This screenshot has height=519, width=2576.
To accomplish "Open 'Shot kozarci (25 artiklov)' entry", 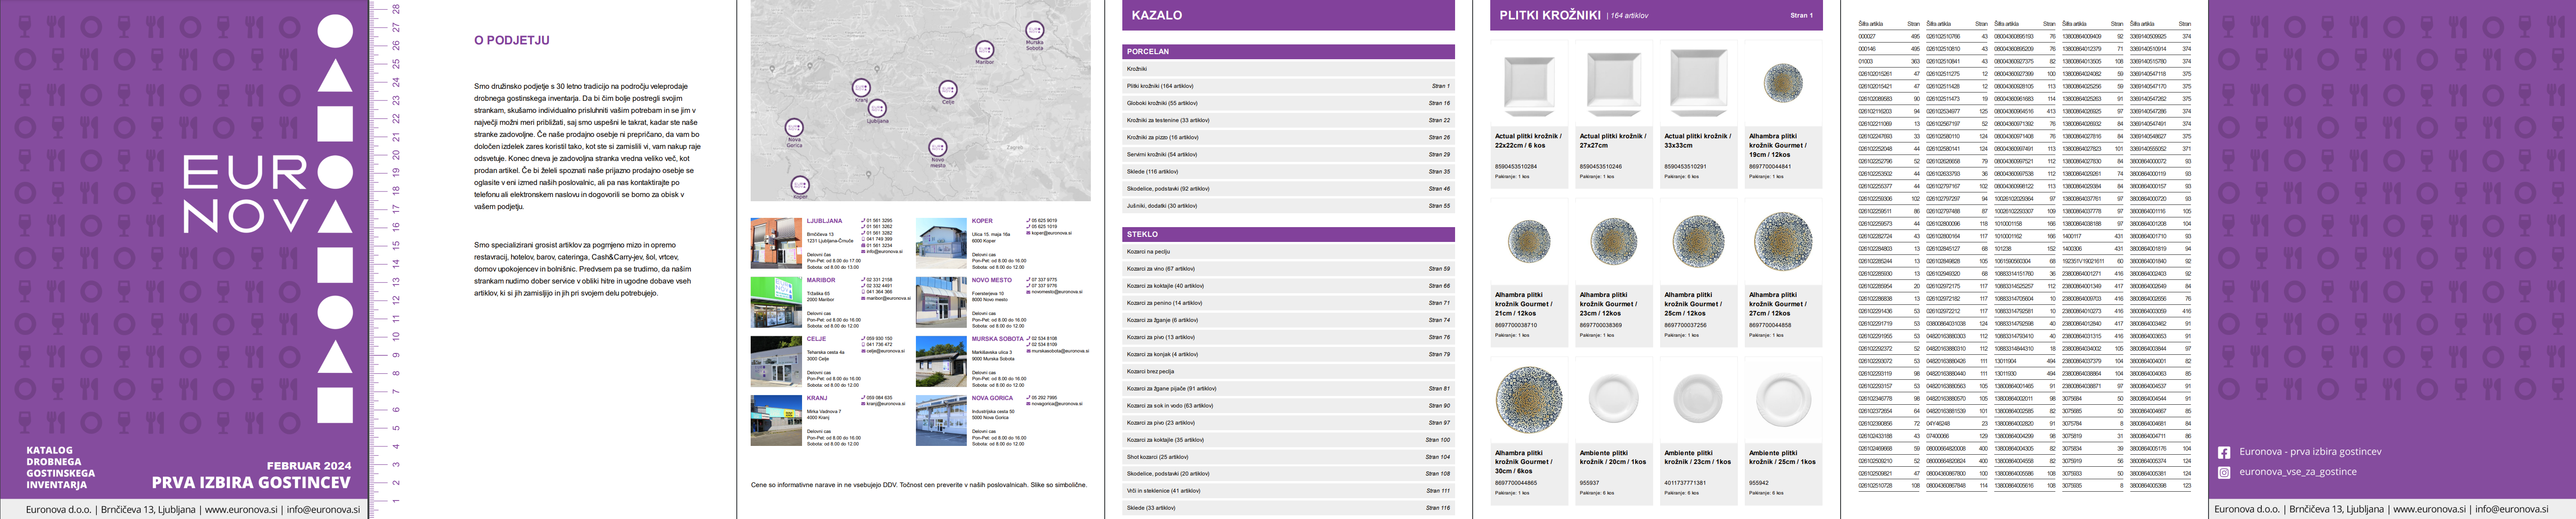I will pos(1288,457).
